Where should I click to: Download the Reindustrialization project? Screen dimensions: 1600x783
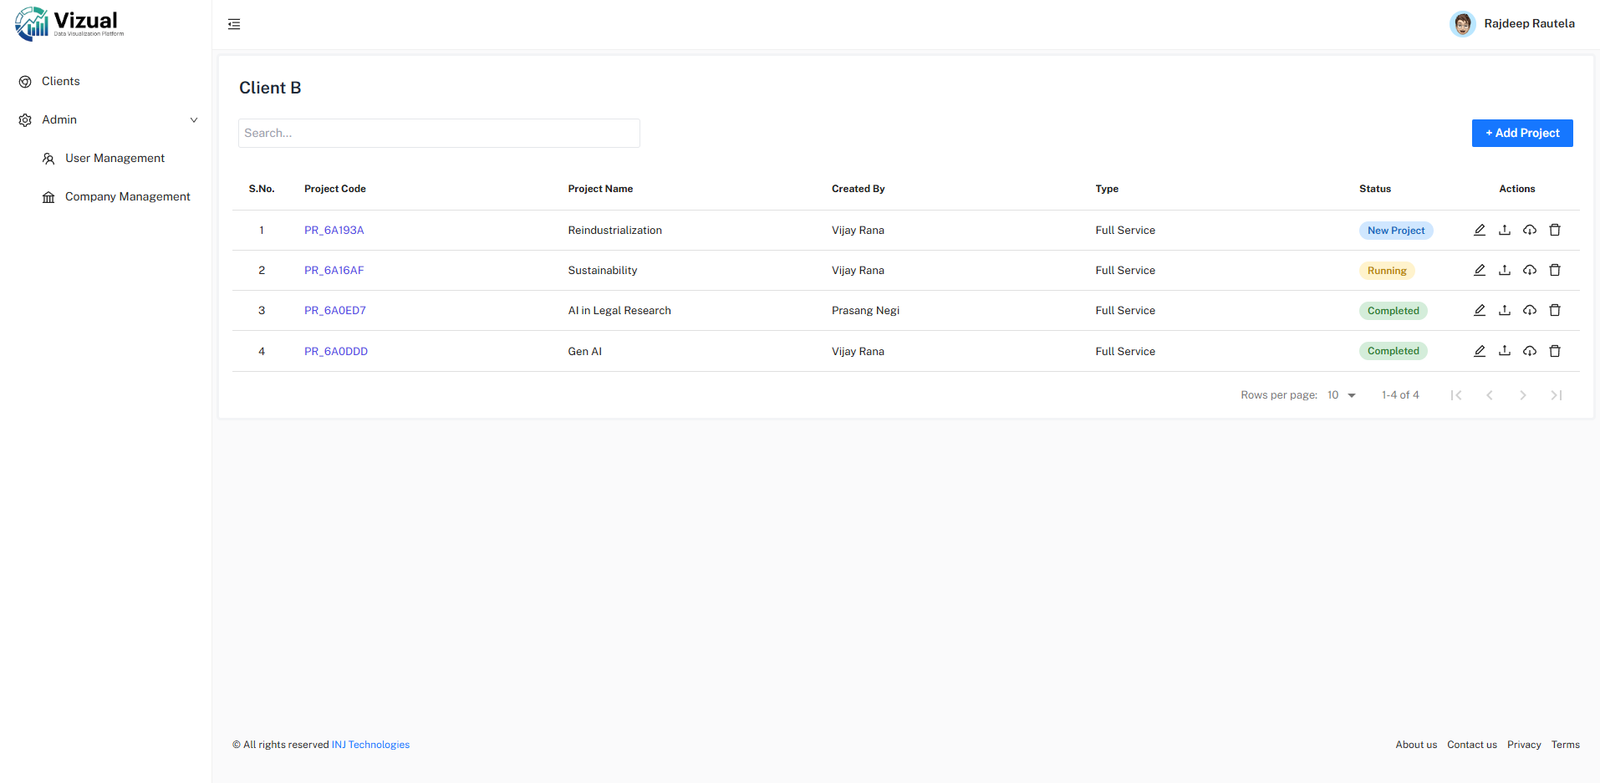[x=1504, y=230]
